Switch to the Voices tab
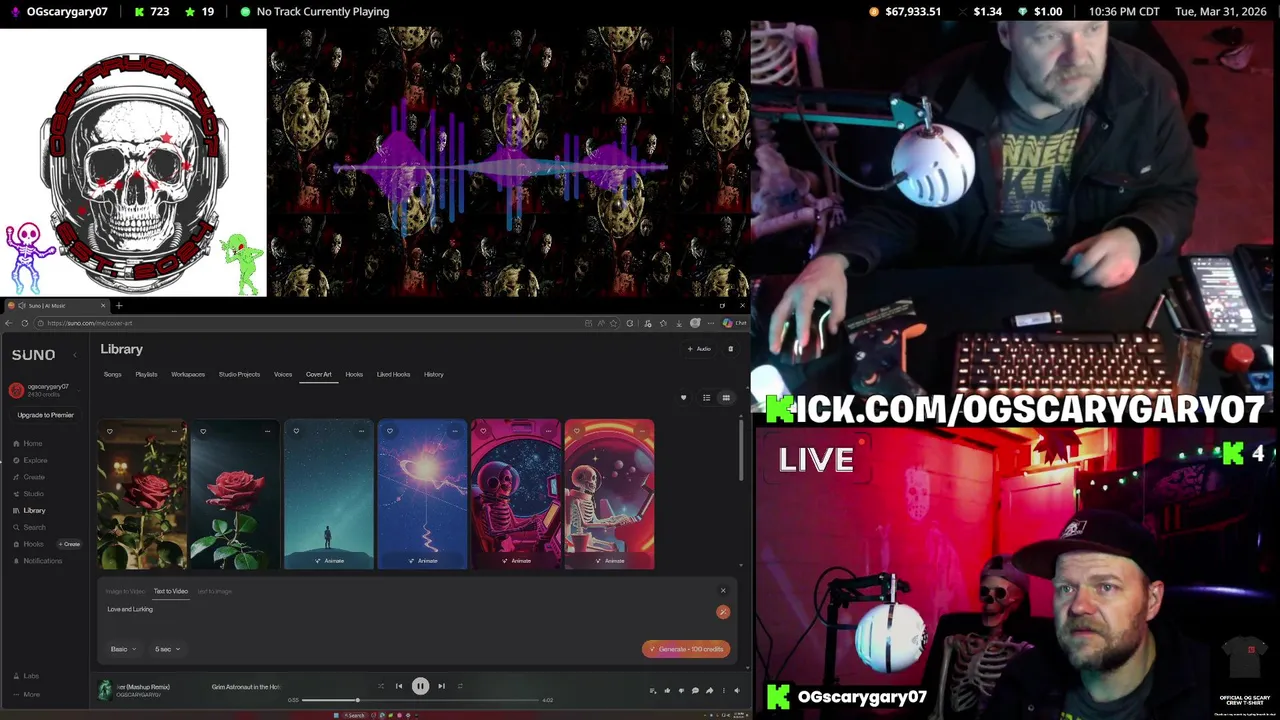 pyautogui.click(x=283, y=374)
